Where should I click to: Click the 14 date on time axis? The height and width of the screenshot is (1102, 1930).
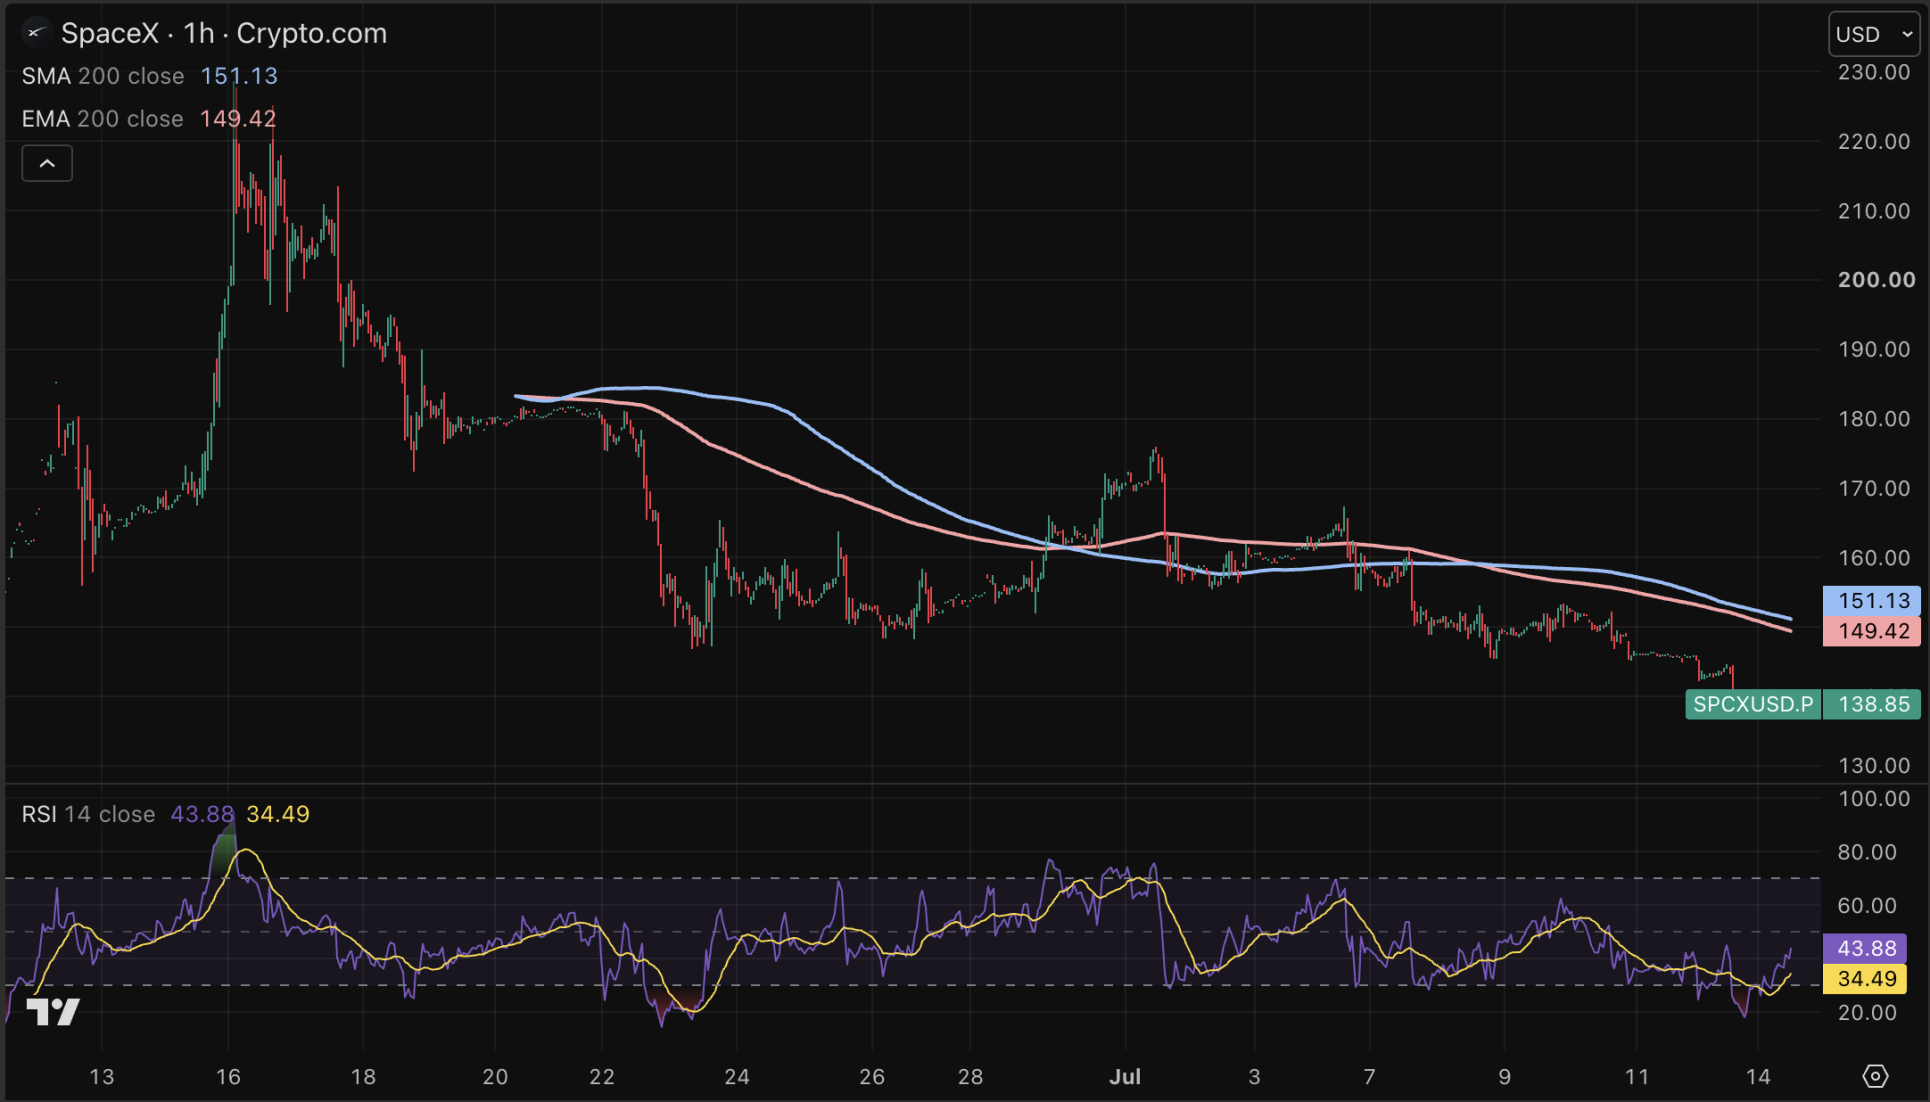click(1758, 1077)
